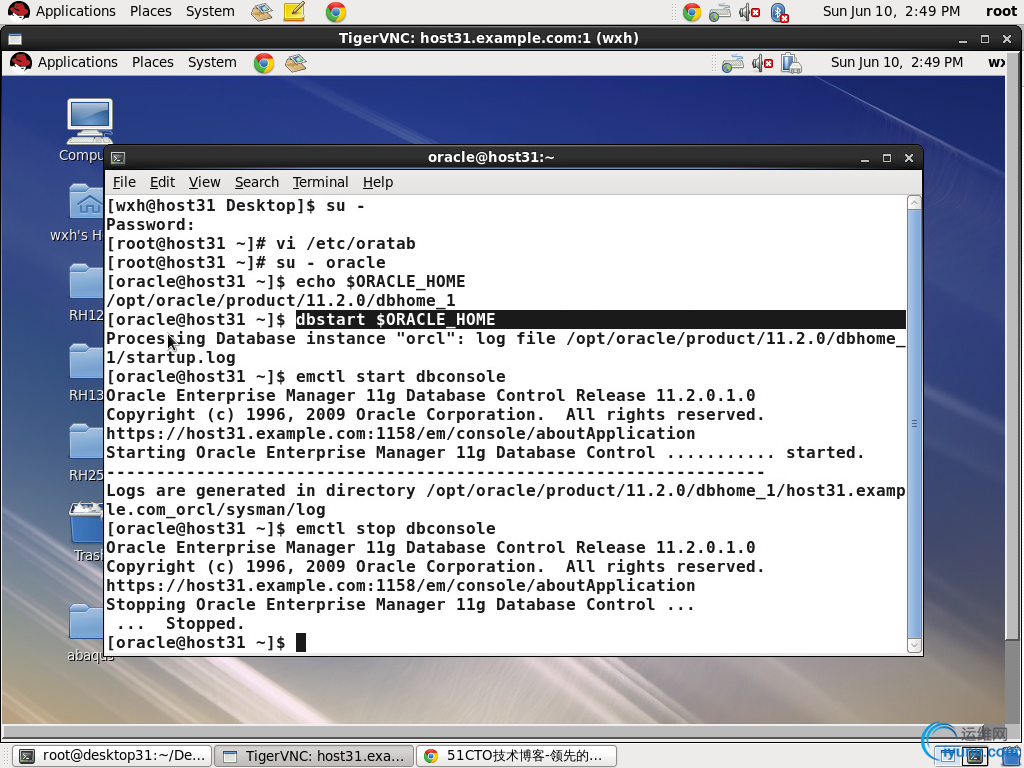Click 'vi /etc/oratab' command line
Viewport: 1024px width, 768px height.
[345, 244]
